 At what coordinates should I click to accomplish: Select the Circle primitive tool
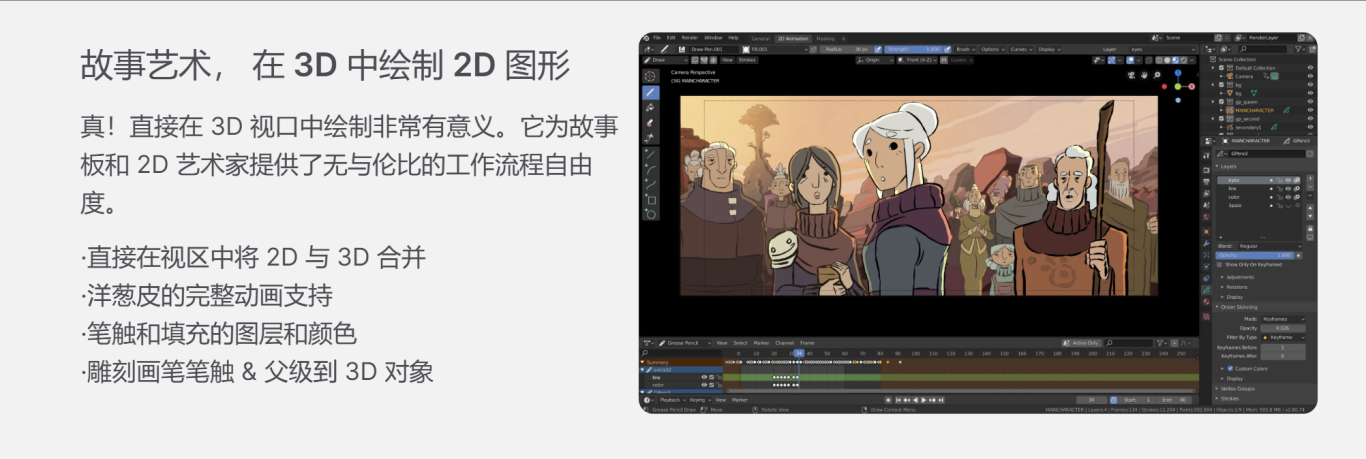point(650,214)
